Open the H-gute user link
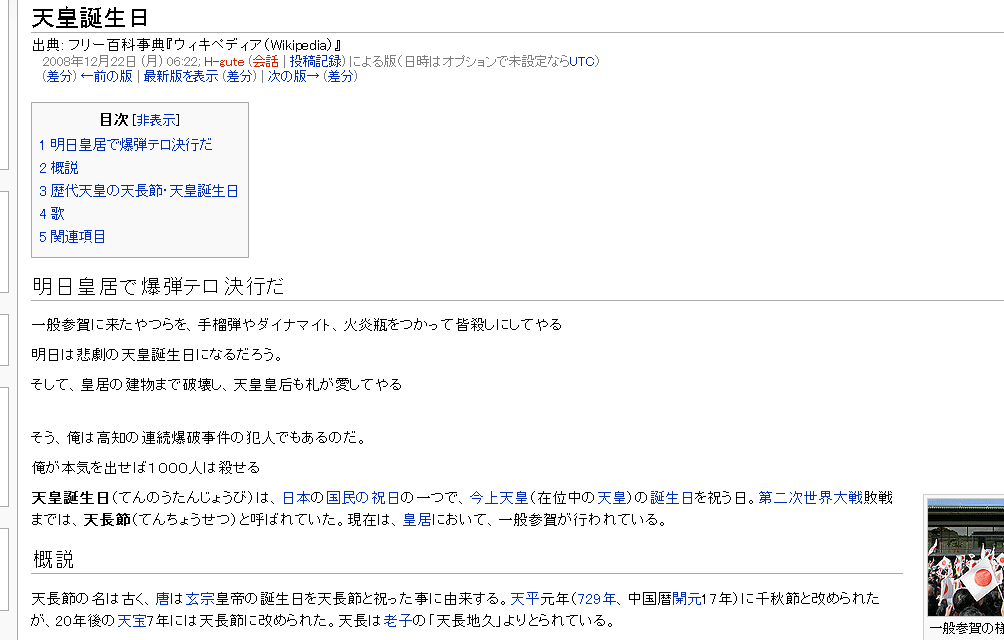 click(224, 61)
